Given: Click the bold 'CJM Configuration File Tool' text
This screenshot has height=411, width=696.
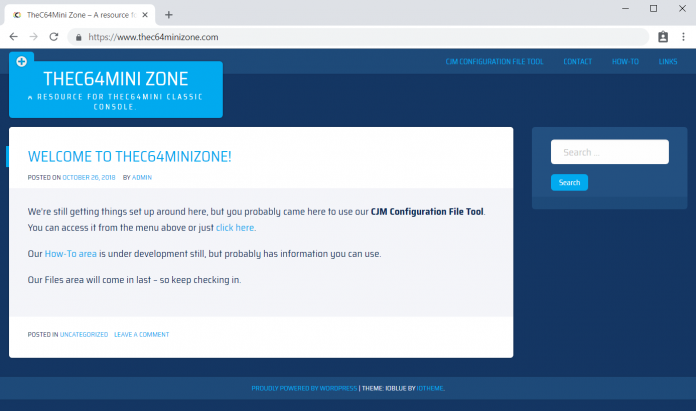Looking at the screenshot, I should (427, 212).
